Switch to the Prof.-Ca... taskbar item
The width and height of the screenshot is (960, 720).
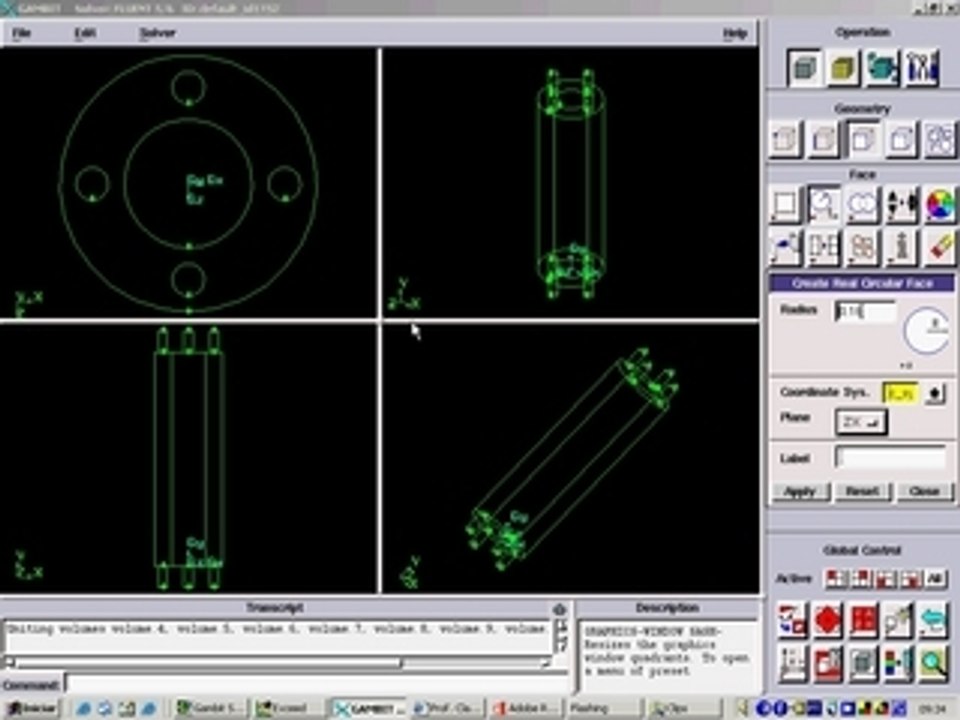tap(448, 708)
